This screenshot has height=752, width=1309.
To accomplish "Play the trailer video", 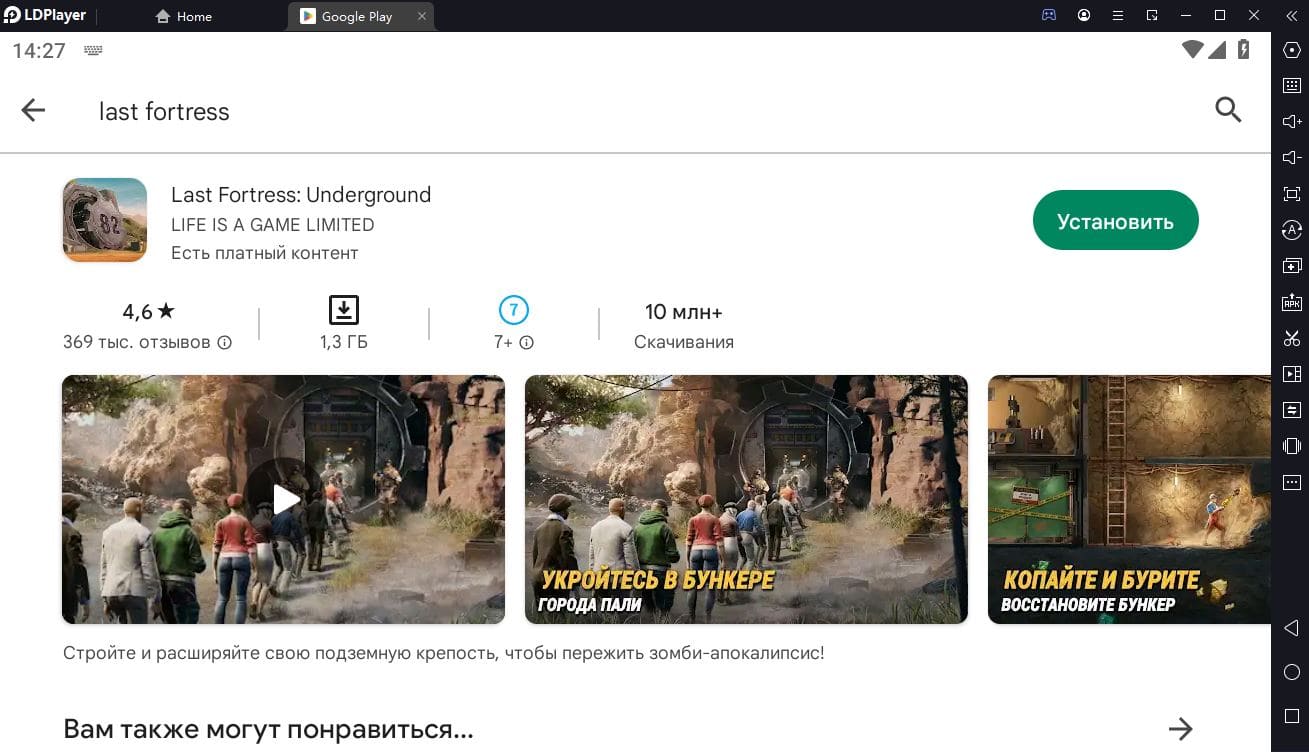I will tap(284, 499).
